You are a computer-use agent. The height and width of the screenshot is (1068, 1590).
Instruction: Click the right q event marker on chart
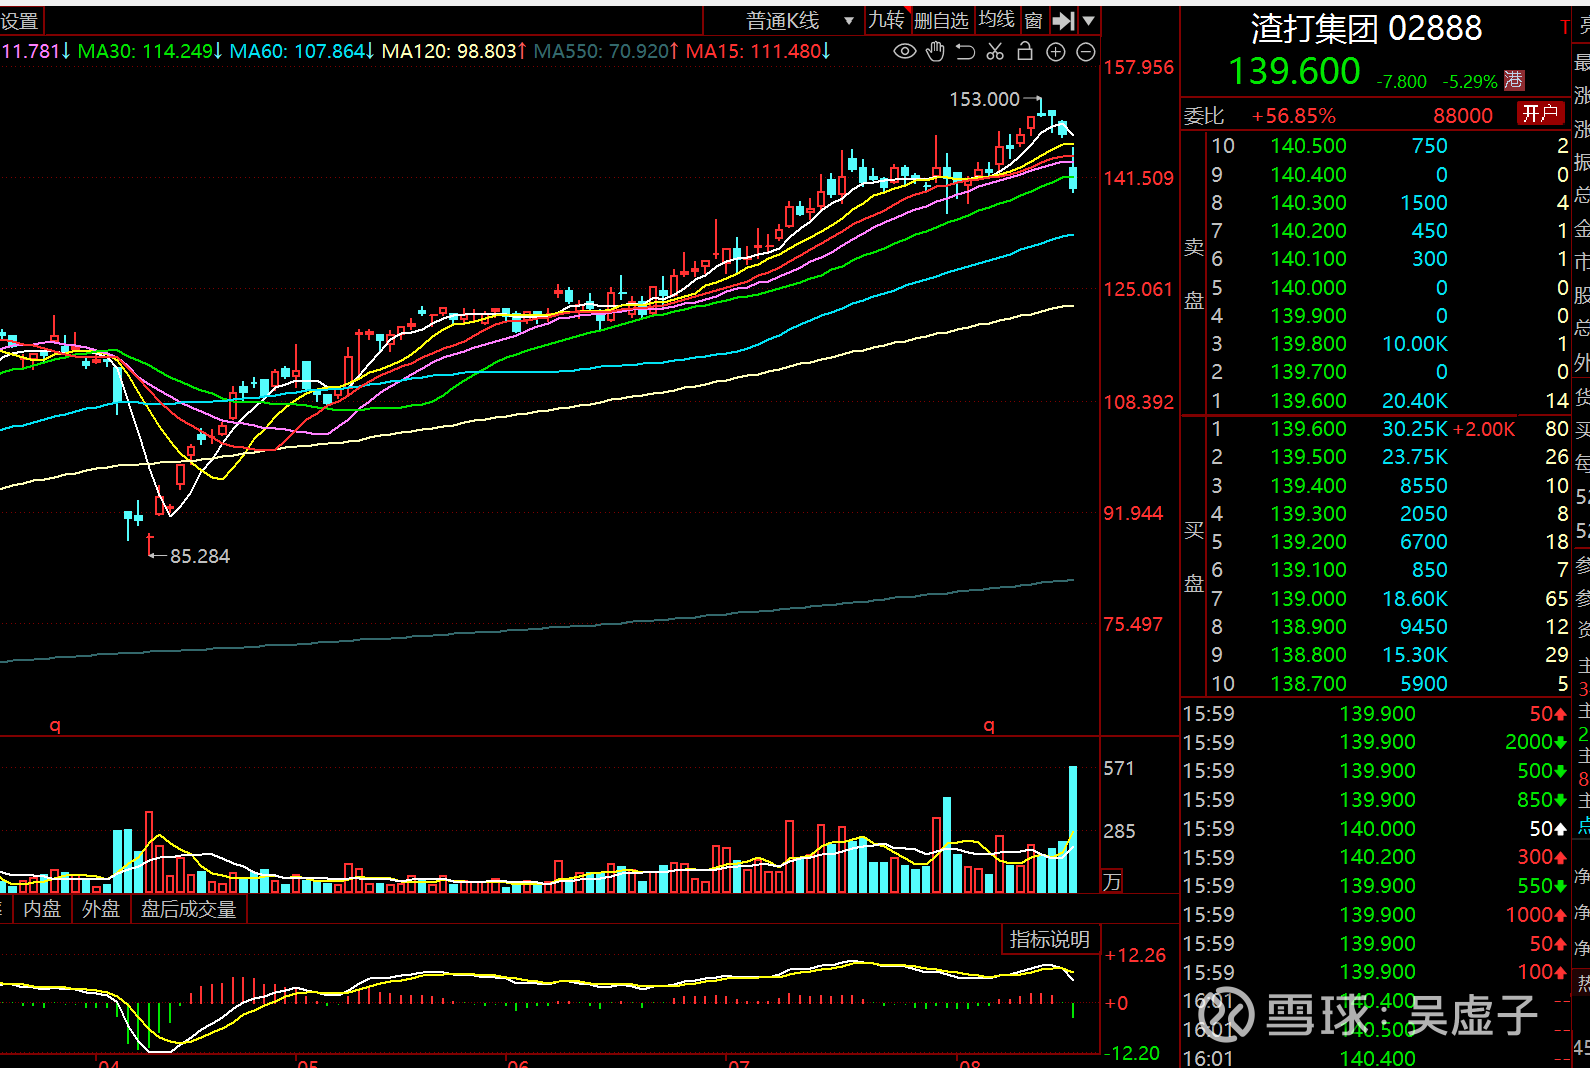[989, 726]
